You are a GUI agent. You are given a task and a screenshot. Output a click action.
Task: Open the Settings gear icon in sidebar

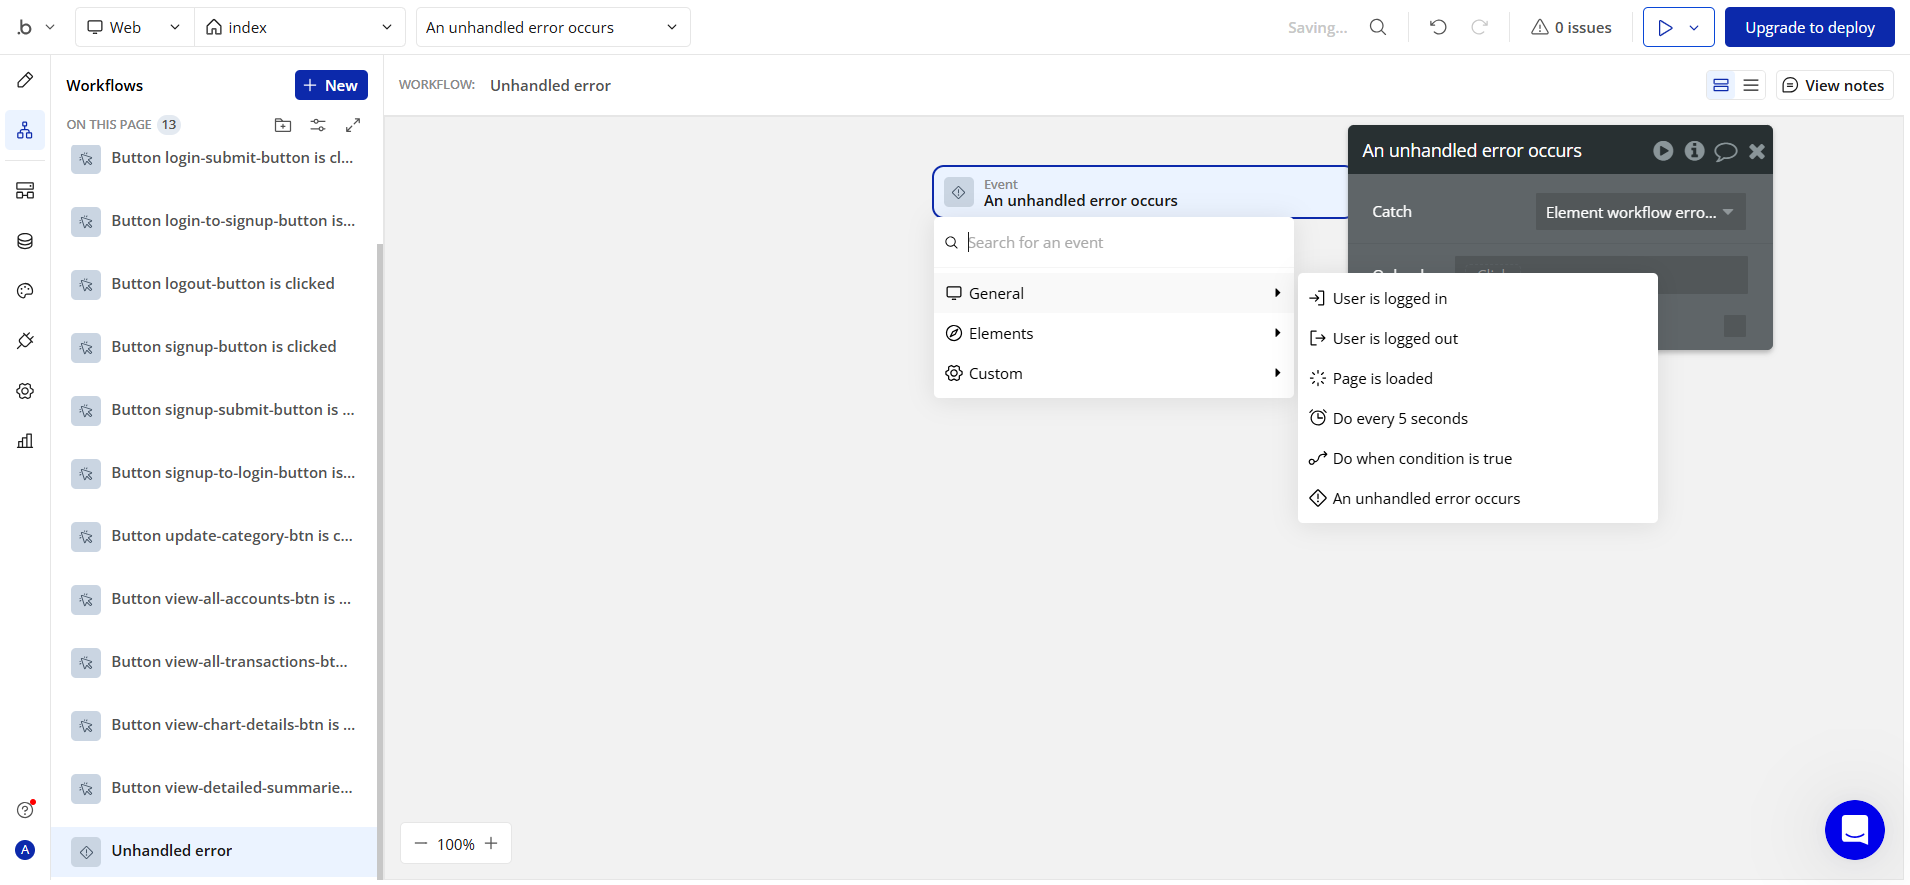click(x=25, y=391)
